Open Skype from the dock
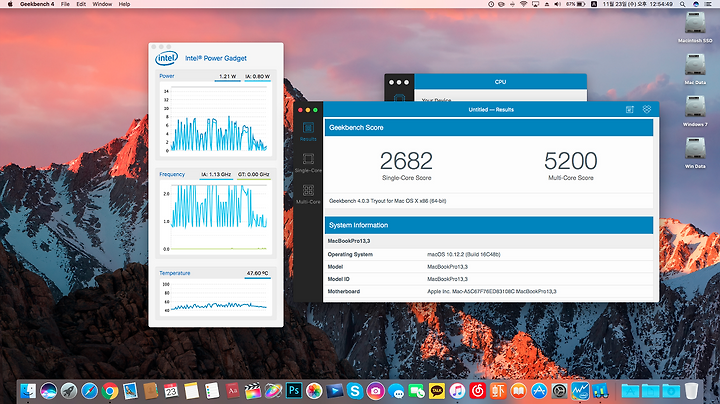 click(x=355, y=391)
